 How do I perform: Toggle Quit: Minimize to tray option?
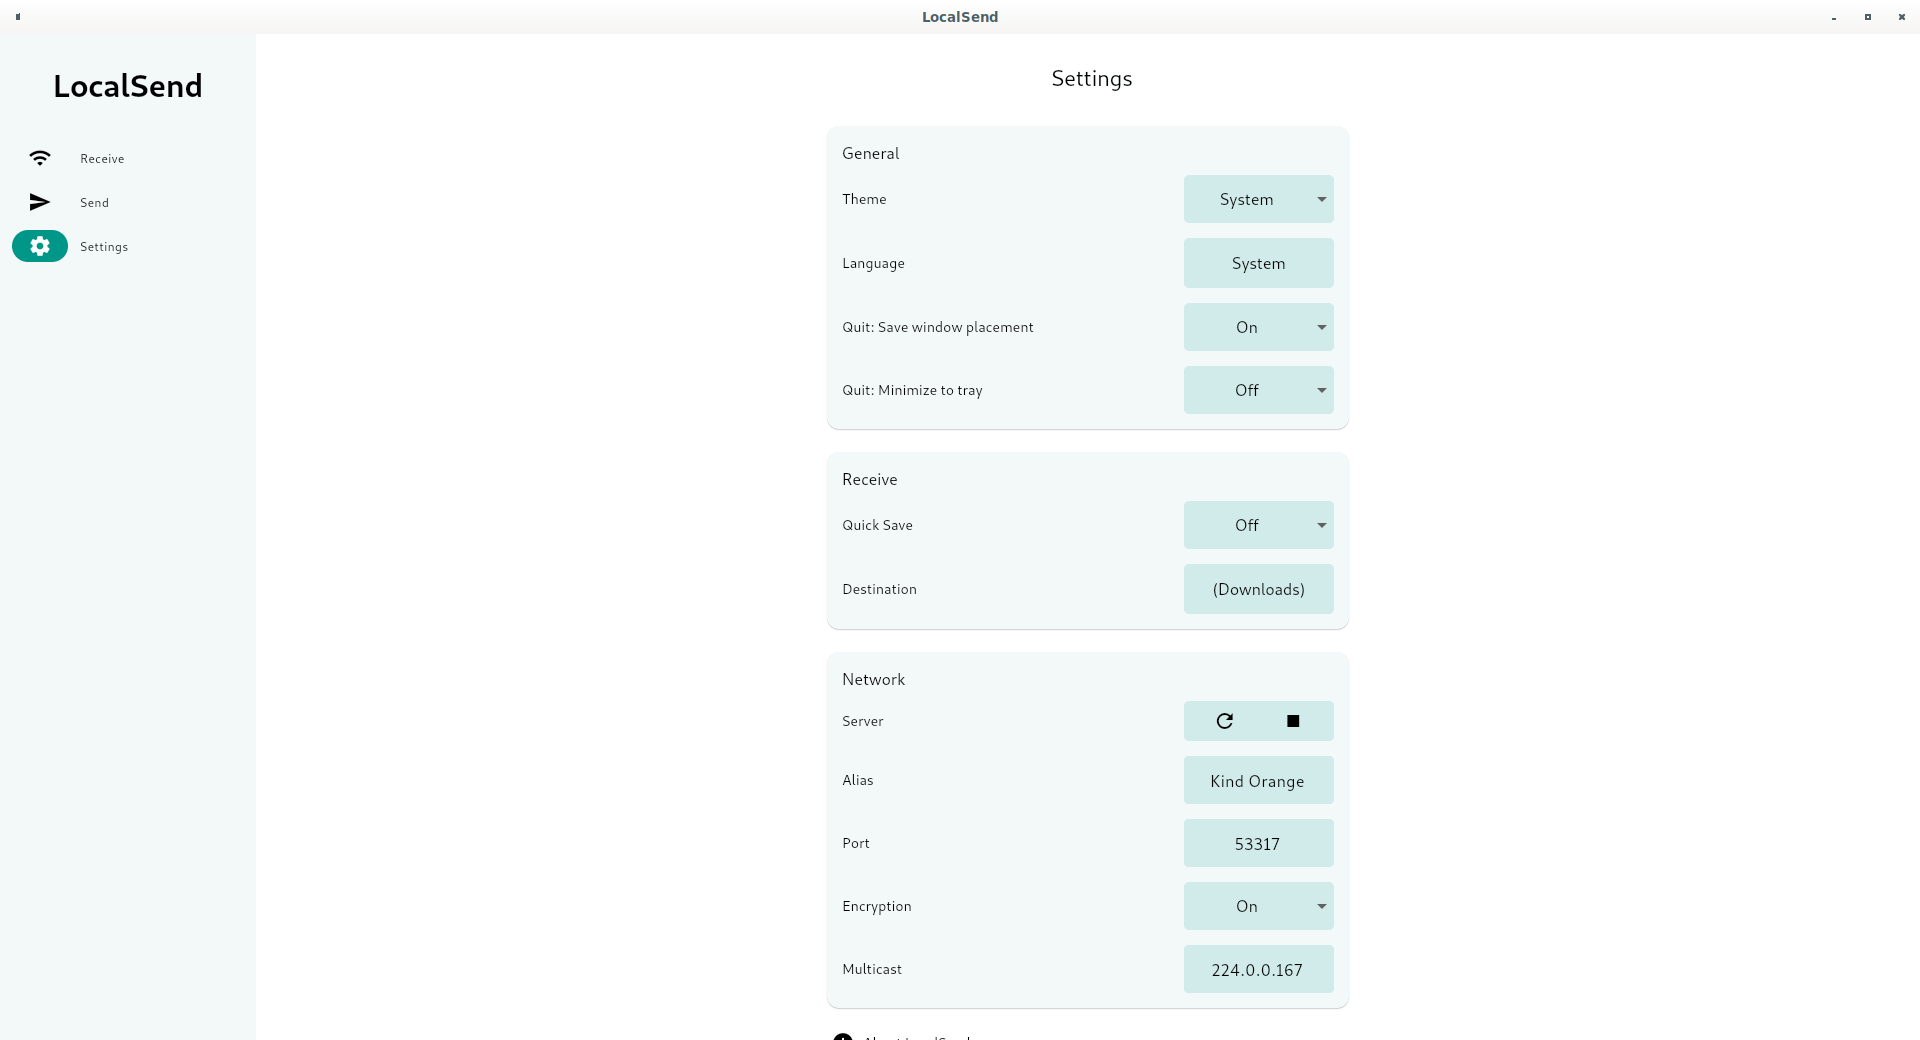[x=1258, y=390]
